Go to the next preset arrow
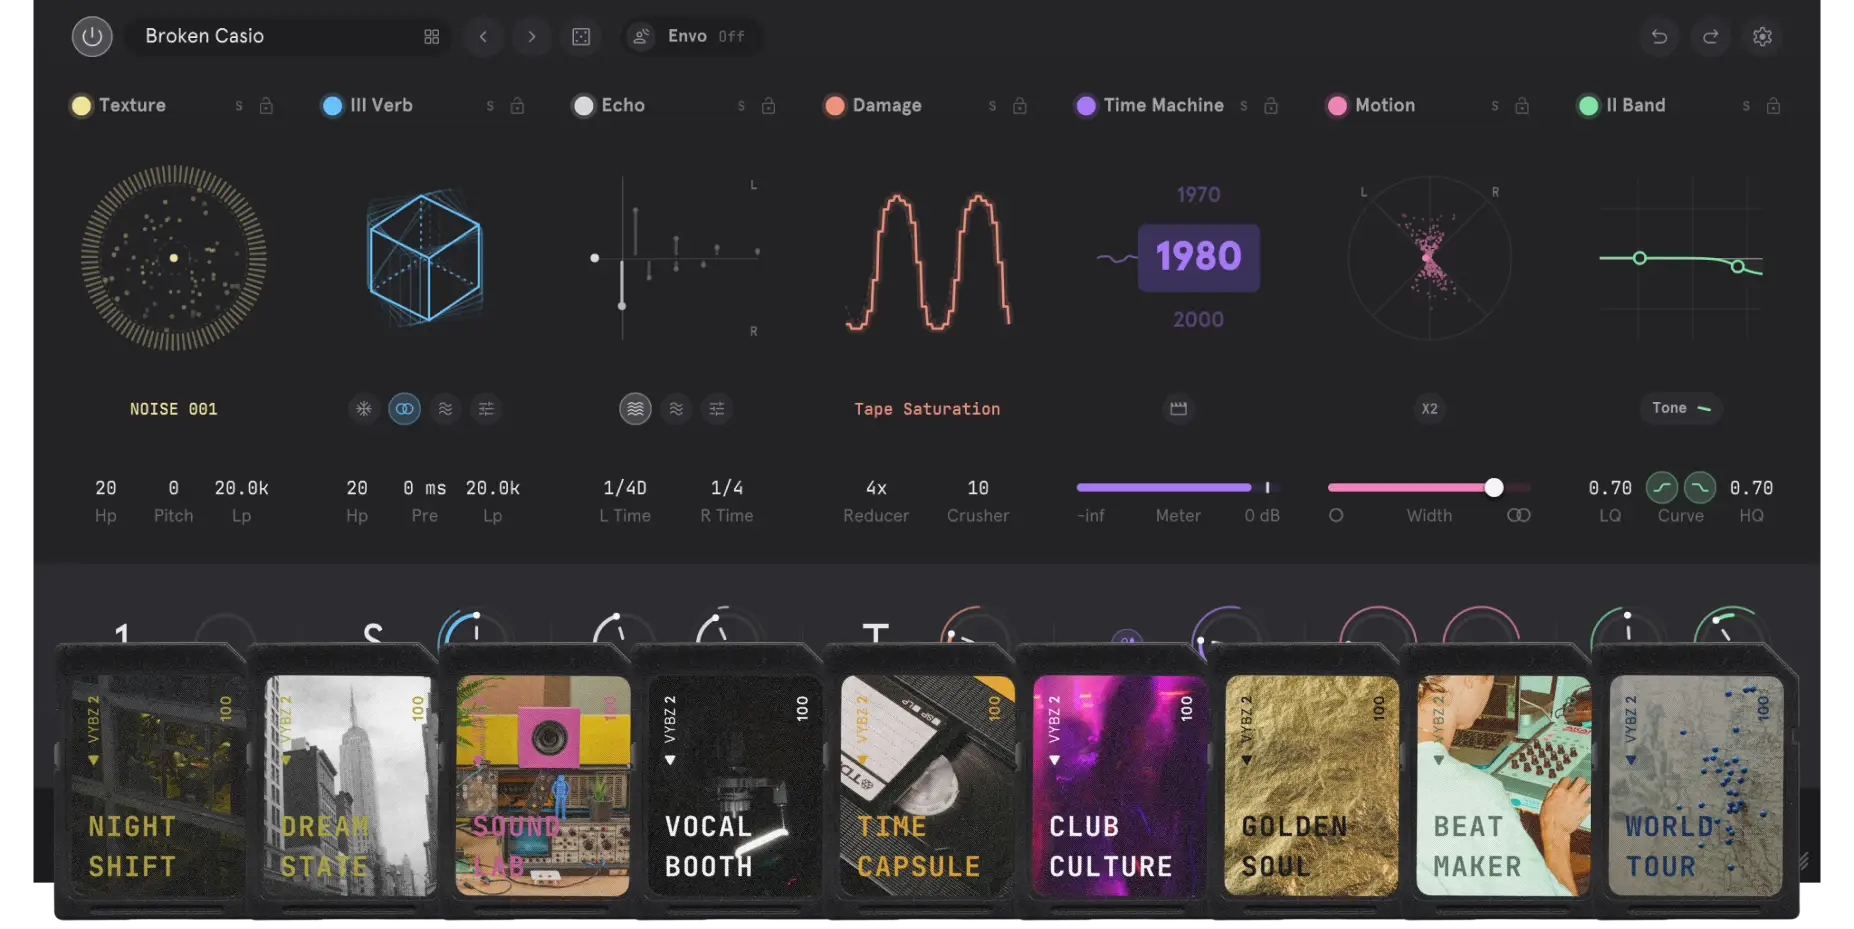1854x929 pixels. coord(532,37)
